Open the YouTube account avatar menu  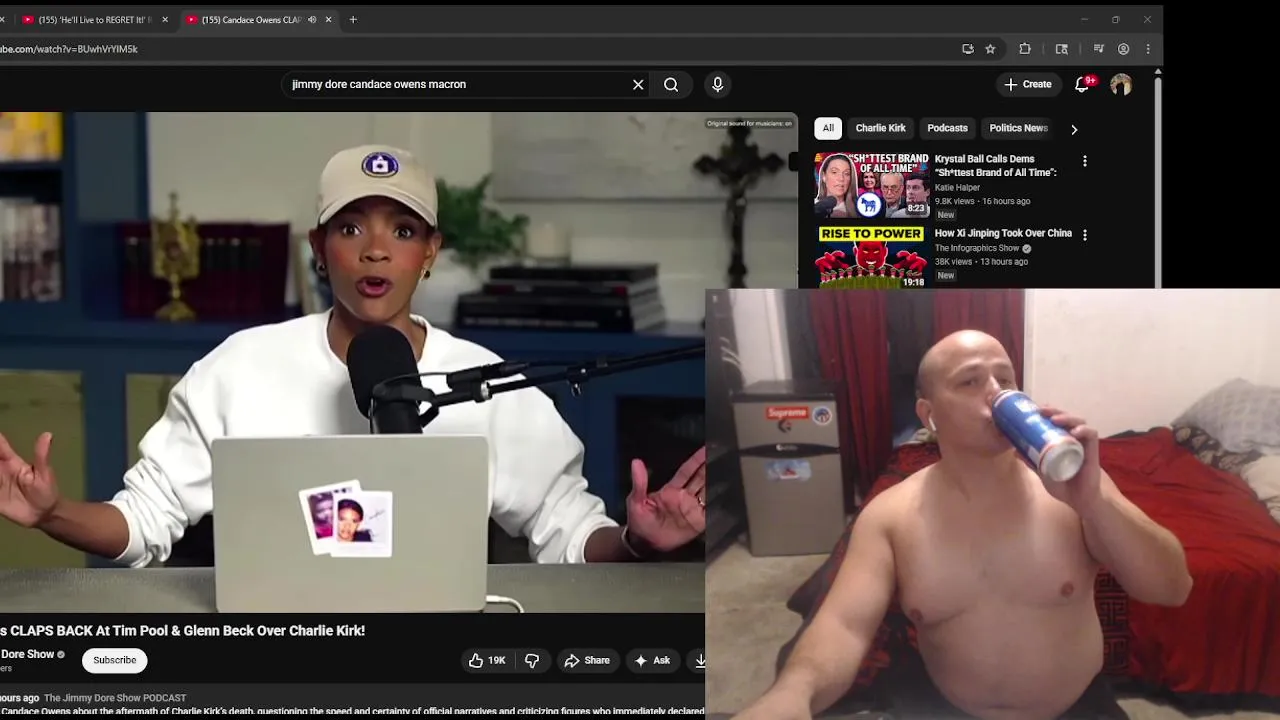coord(1120,85)
